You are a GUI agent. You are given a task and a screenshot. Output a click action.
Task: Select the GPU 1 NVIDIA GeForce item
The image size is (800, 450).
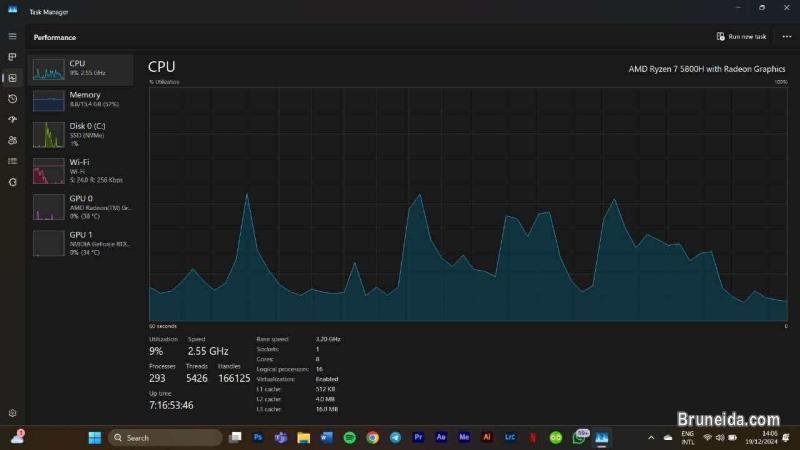coord(81,242)
